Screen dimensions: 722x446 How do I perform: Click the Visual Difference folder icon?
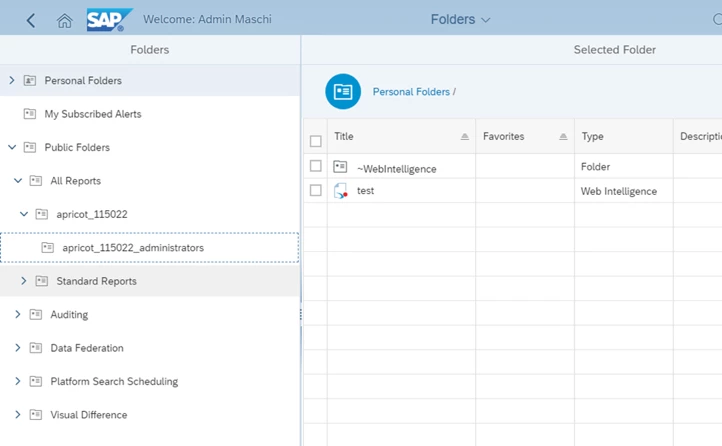(x=36, y=415)
